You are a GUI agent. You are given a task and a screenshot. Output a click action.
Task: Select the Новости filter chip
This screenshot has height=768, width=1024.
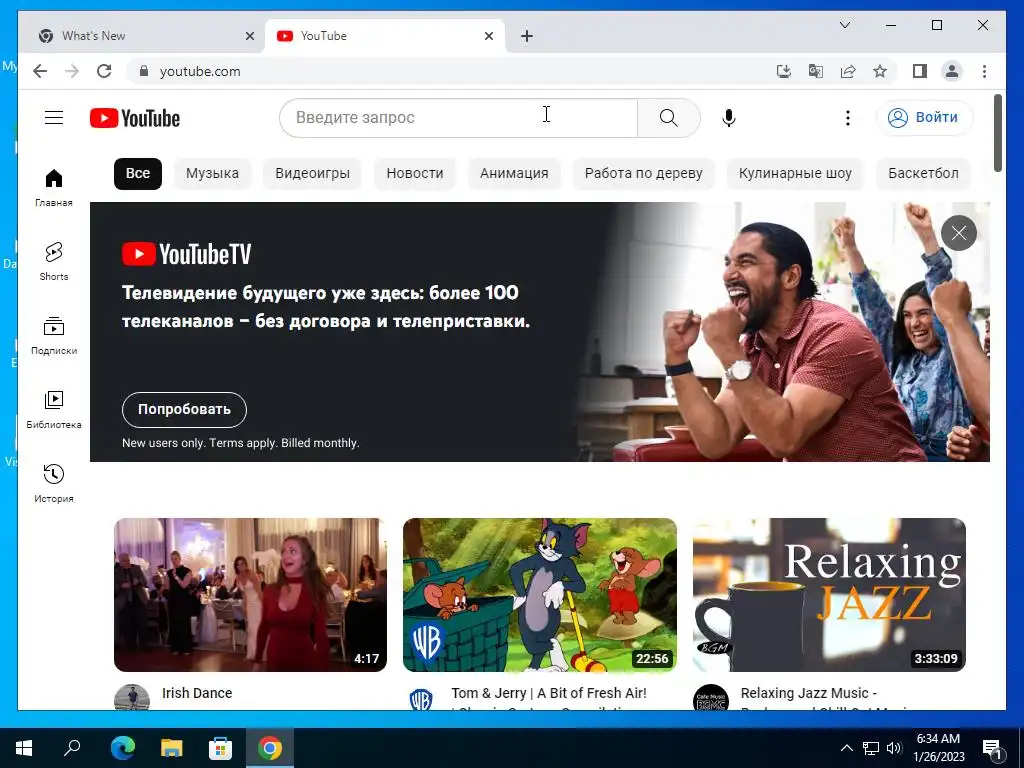point(415,174)
